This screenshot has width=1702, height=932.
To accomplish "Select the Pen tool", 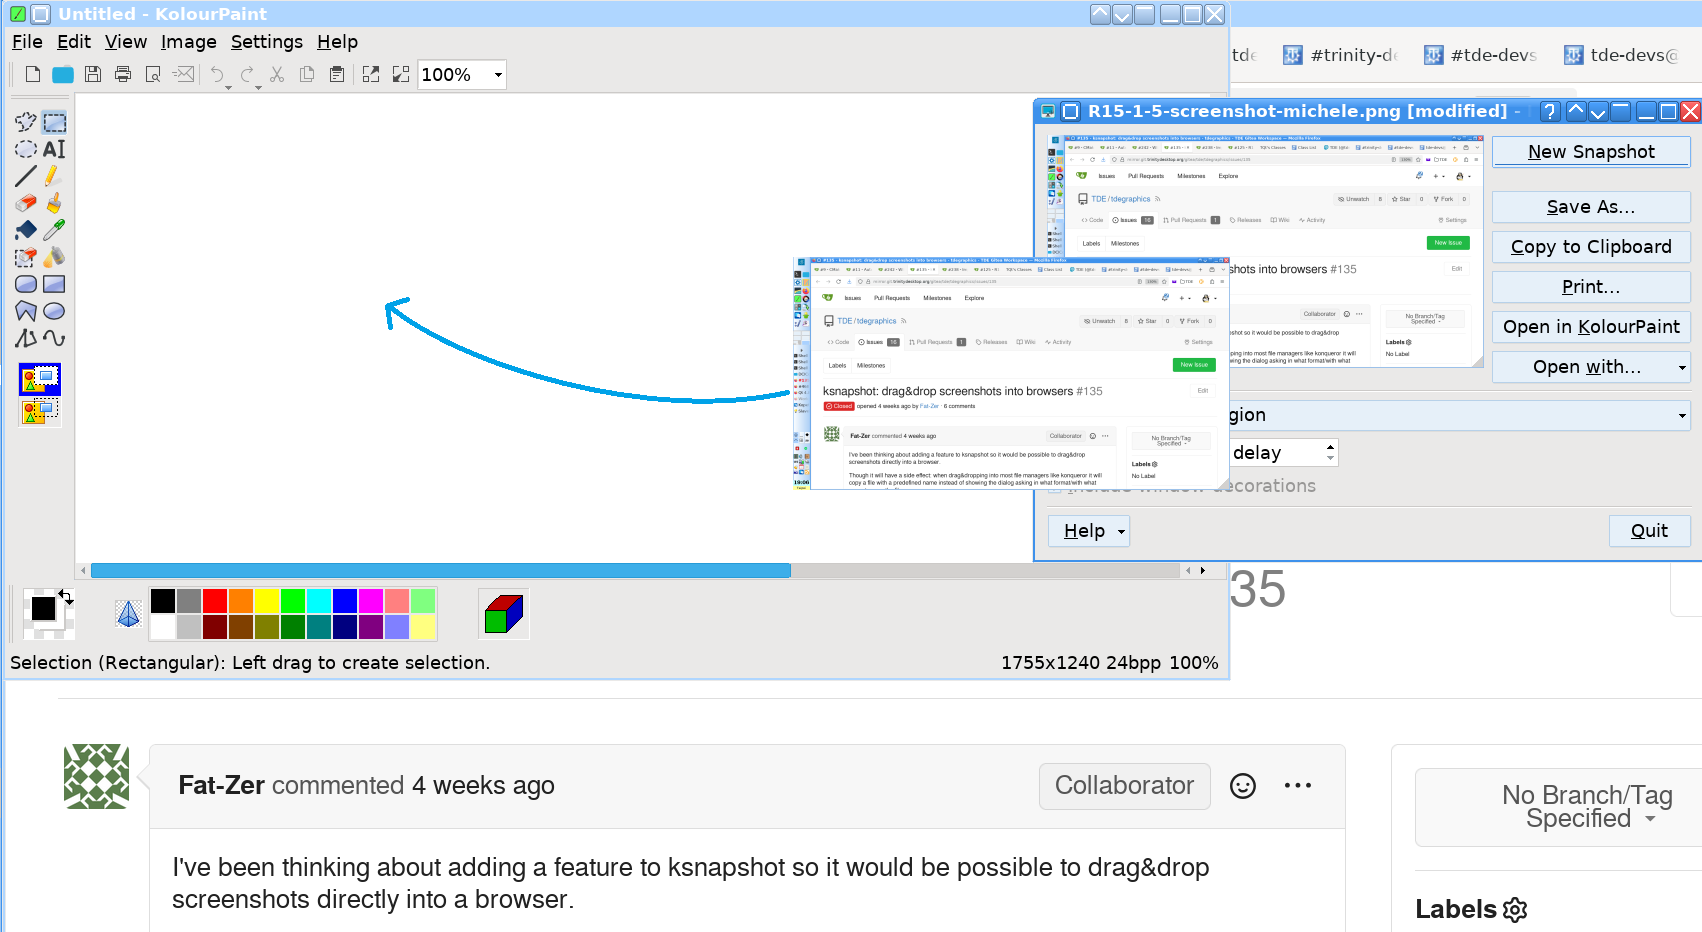I will 54,176.
